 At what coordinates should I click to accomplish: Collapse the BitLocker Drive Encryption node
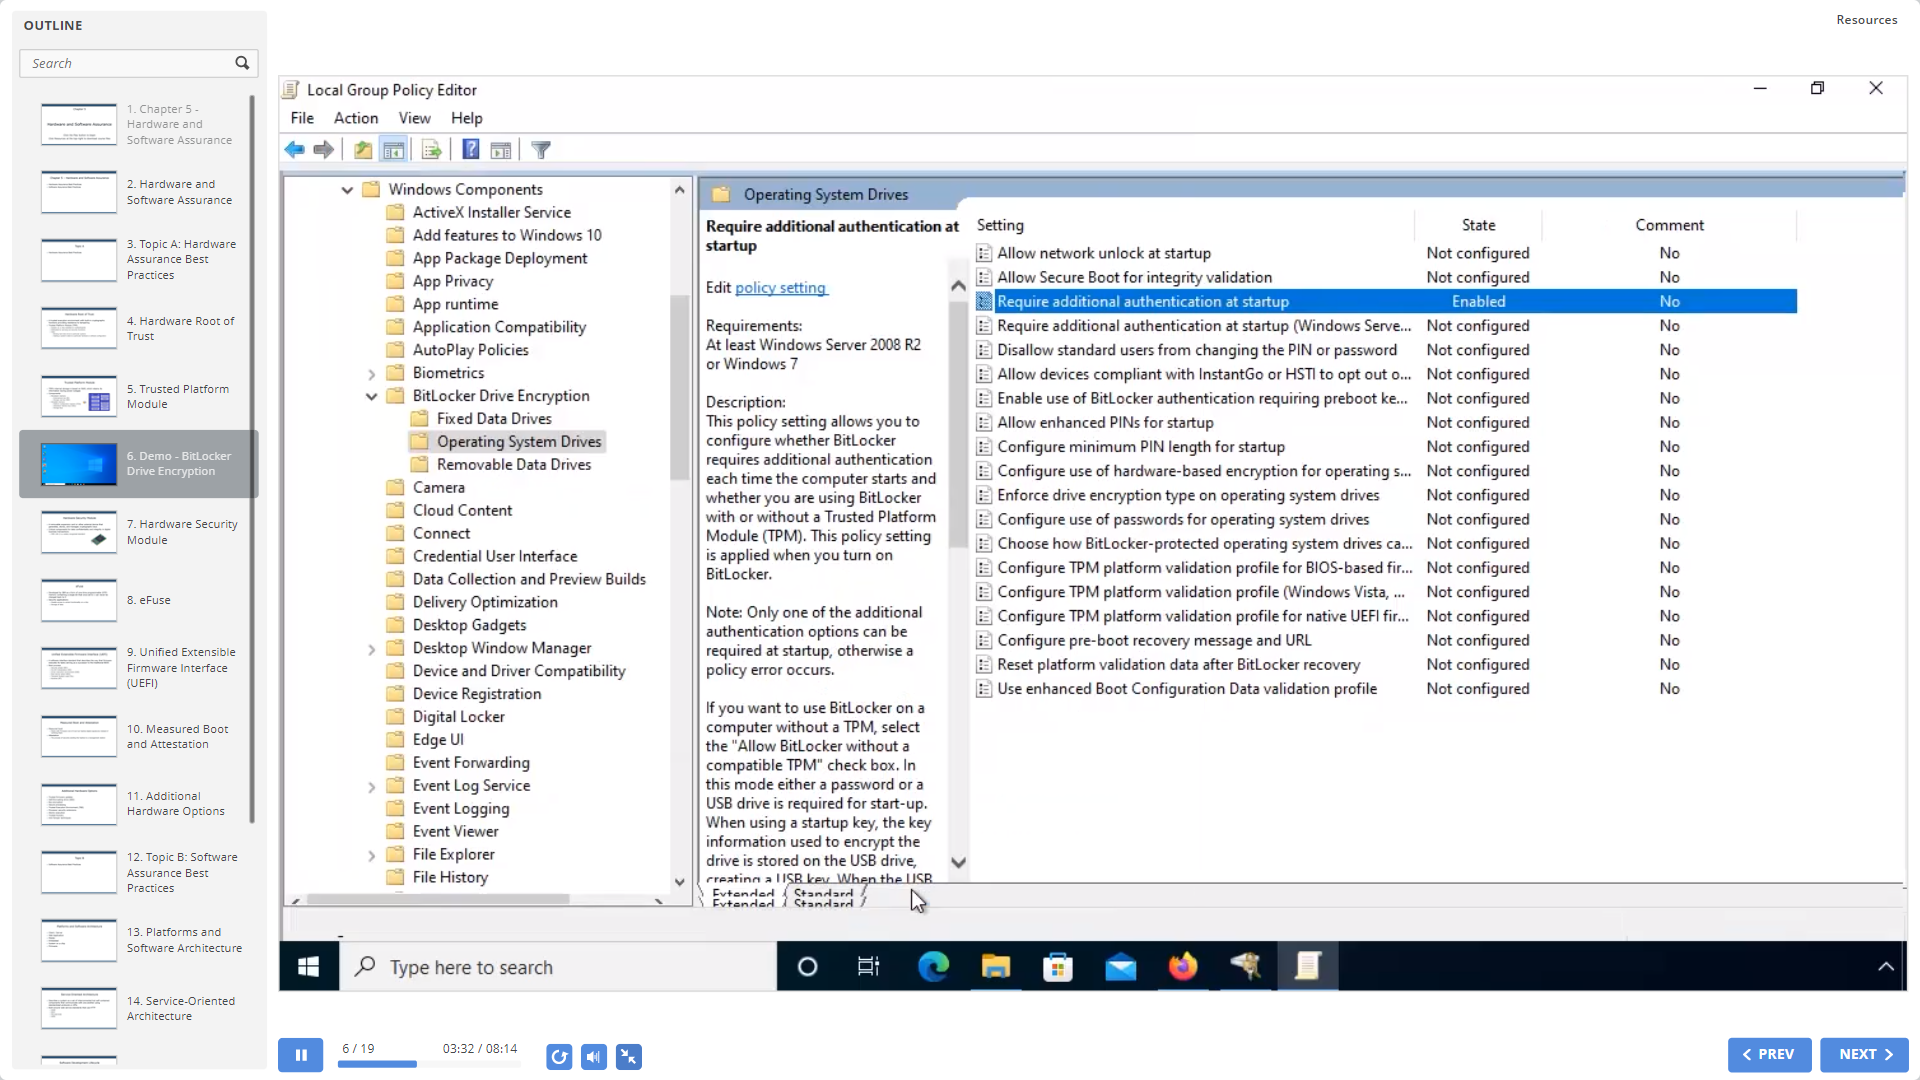[371, 397]
